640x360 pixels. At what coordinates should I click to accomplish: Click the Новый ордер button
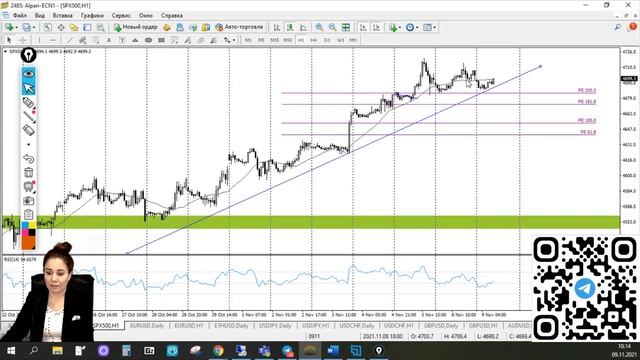136,27
